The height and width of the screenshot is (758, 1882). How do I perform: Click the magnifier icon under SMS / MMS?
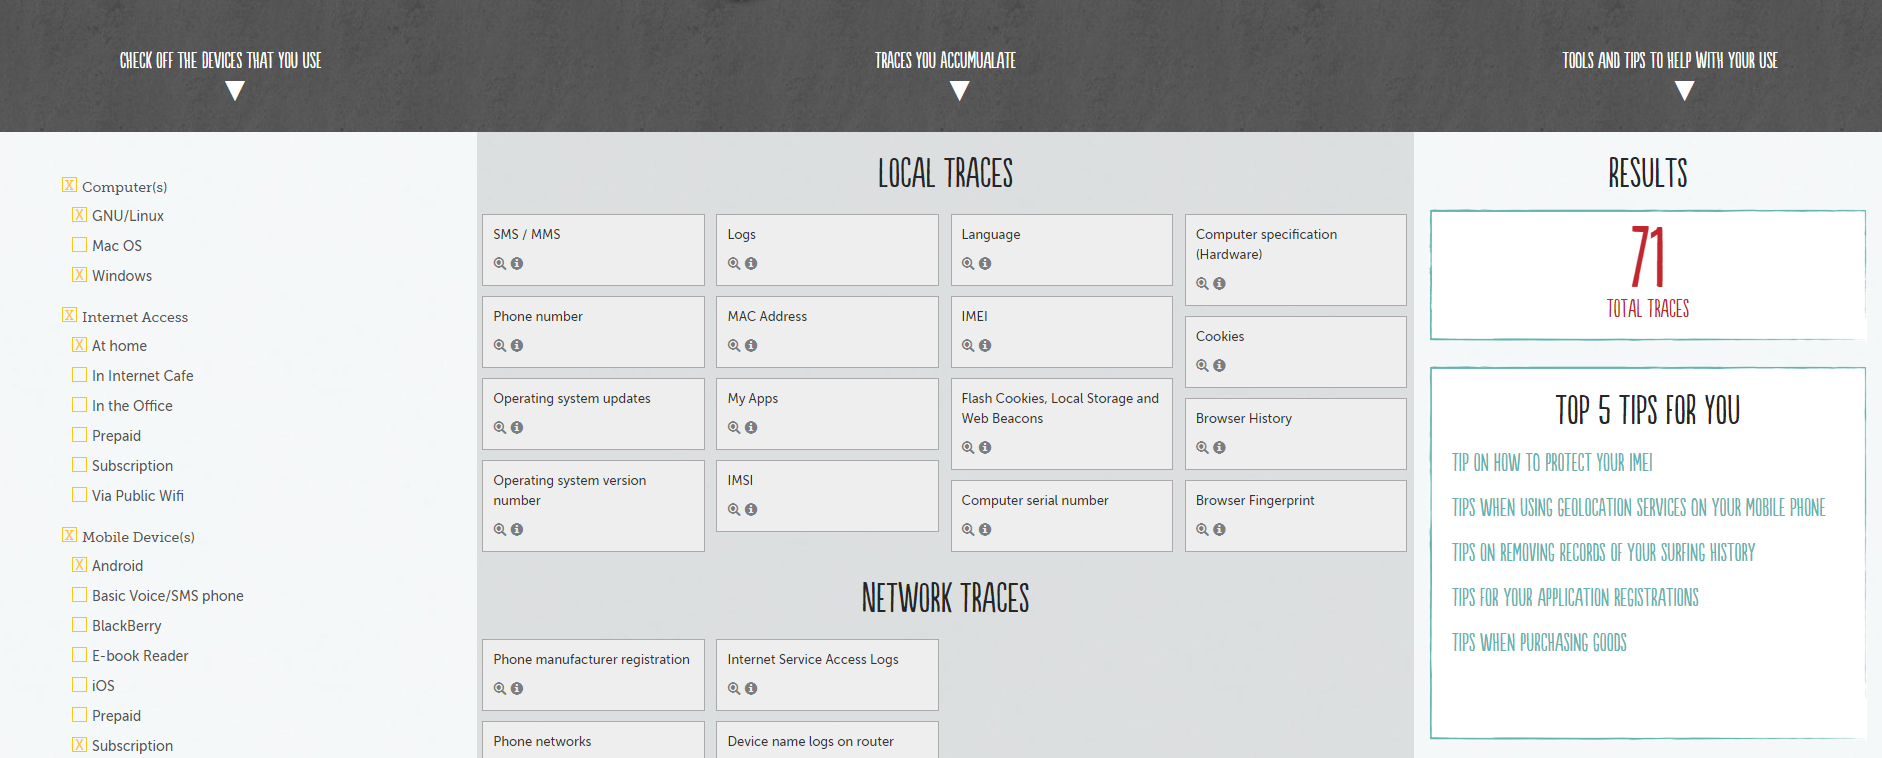(x=499, y=264)
